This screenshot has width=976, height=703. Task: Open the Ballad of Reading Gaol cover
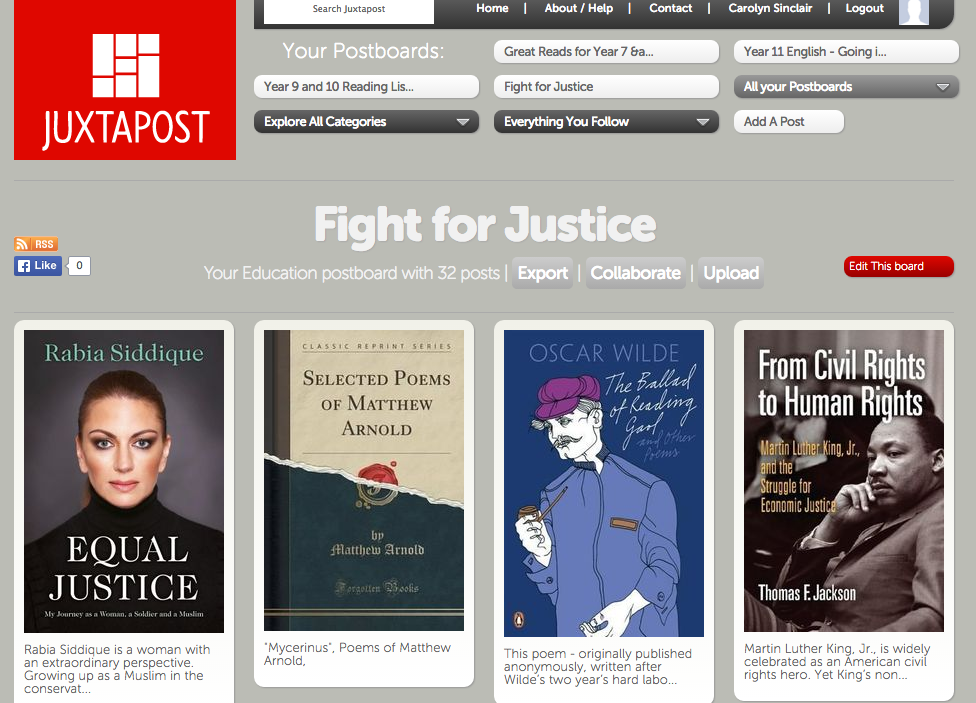[x=604, y=483]
